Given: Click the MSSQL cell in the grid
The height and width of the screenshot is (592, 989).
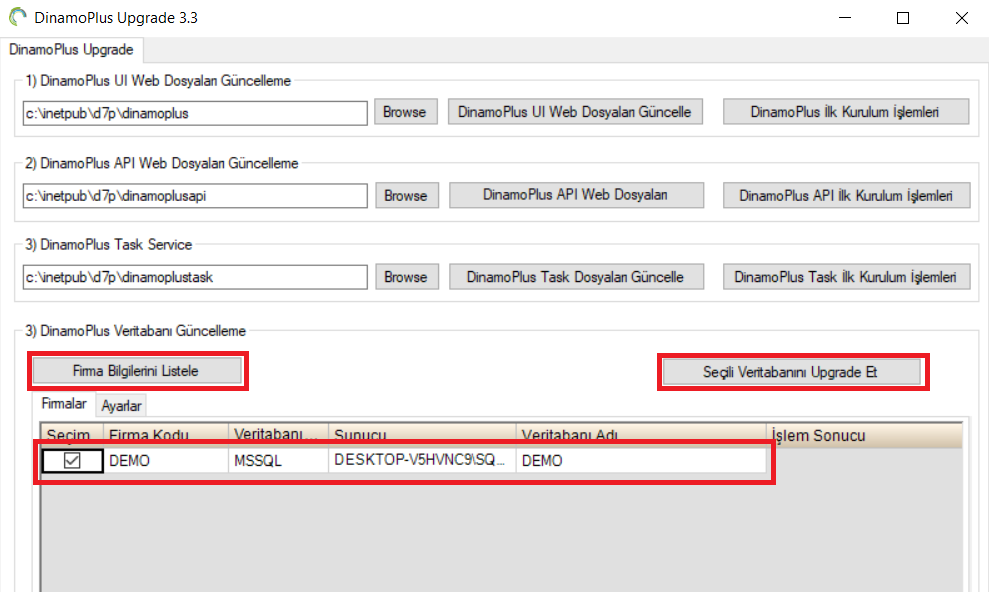Looking at the screenshot, I should pyautogui.click(x=278, y=461).
